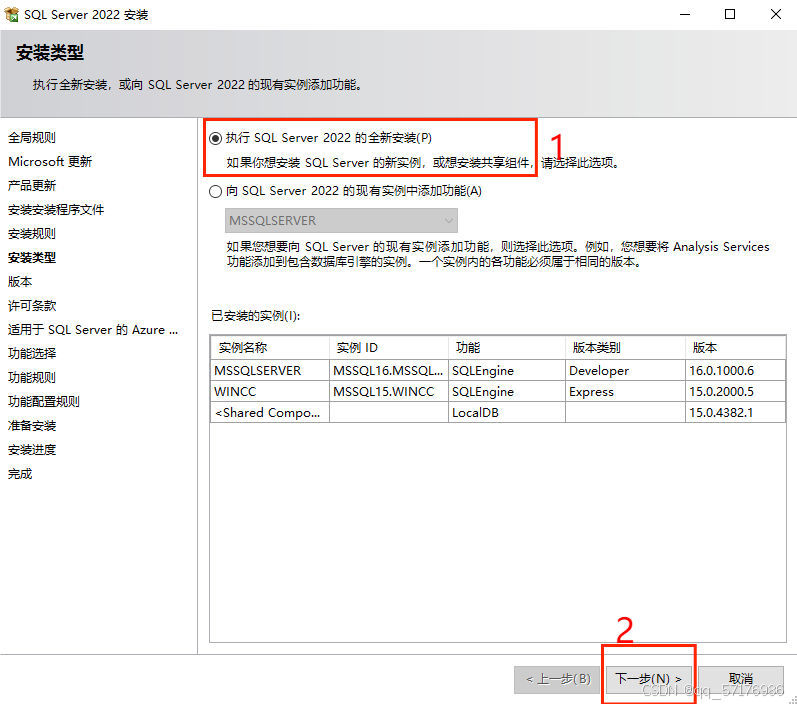797x704 pixels.
Task: Click the LocalDB feature cell
Action: tap(507, 412)
